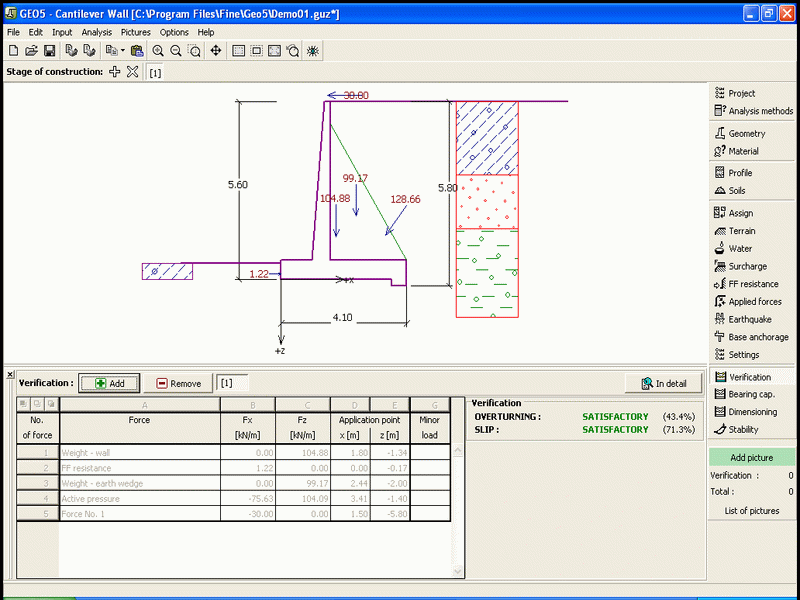Select the Pan view arrows tool
Viewport: 800px width, 600px height.
[216, 50]
